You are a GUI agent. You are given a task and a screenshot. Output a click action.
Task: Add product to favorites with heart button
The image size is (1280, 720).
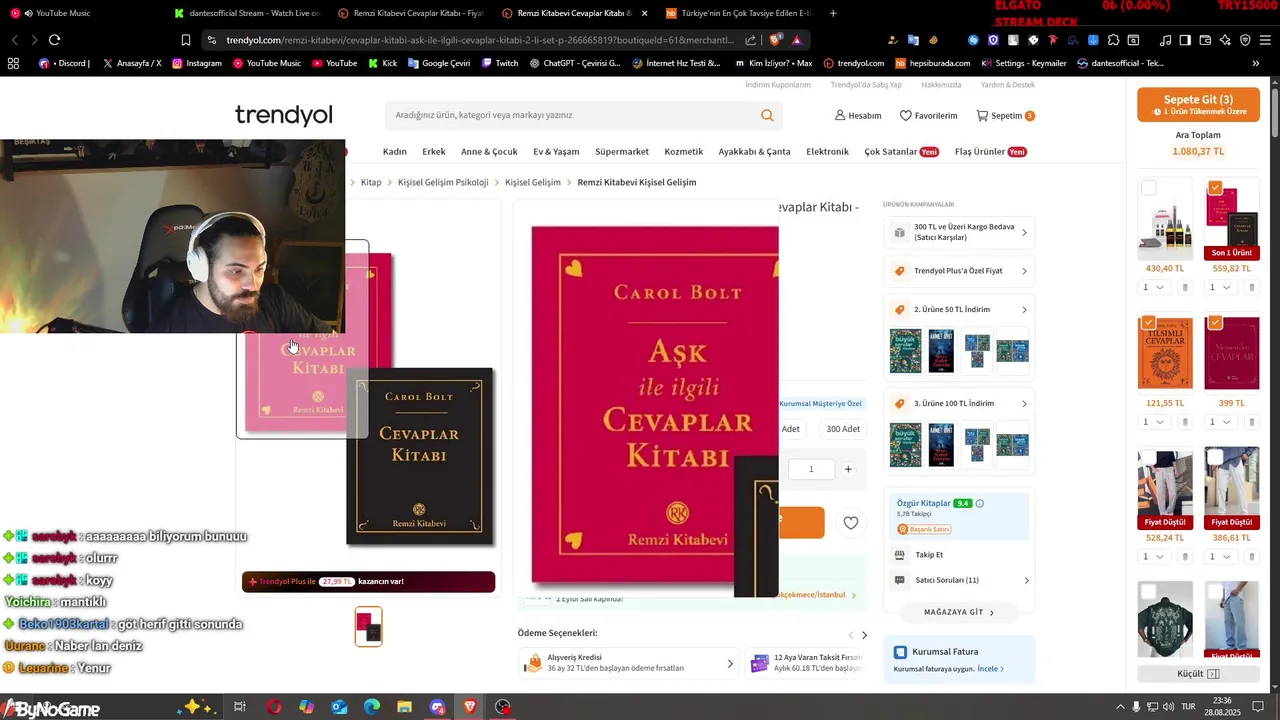(x=850, y=522)
